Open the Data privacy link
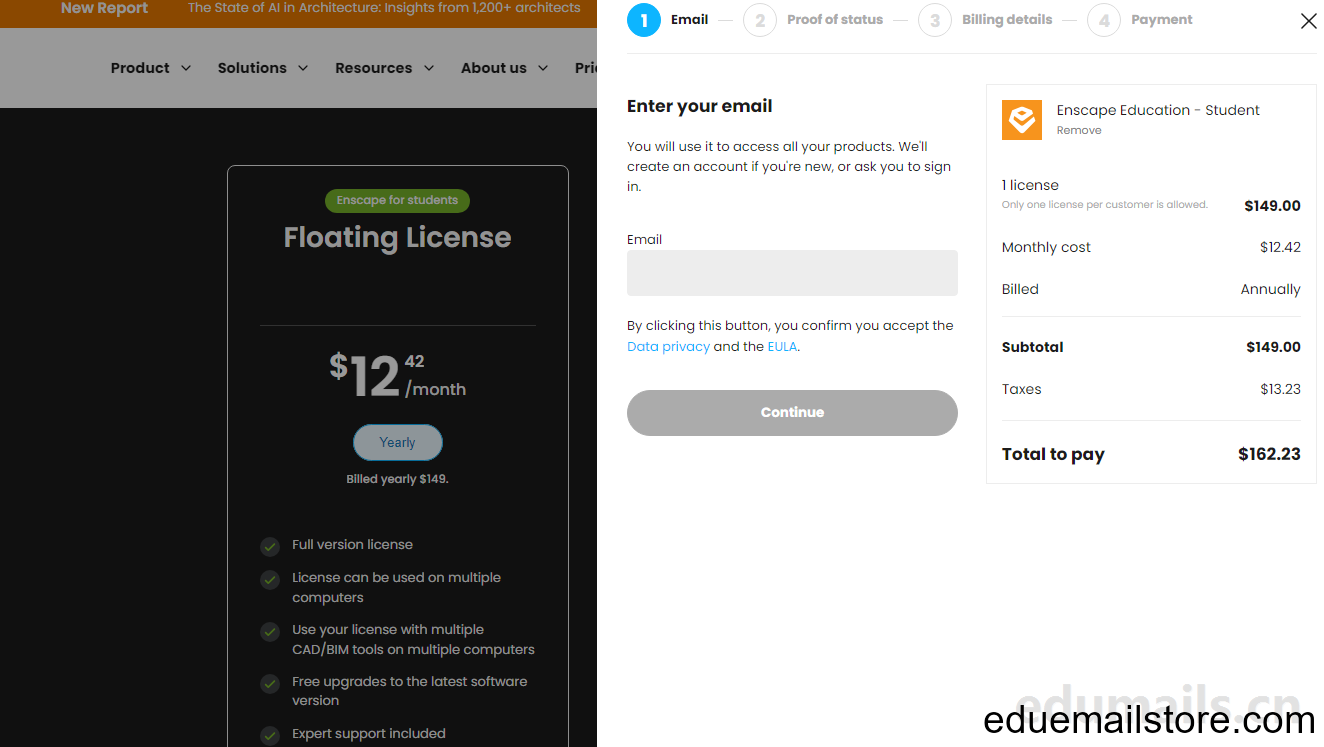This screenshot has width=1324, height=747. [668, 347]
